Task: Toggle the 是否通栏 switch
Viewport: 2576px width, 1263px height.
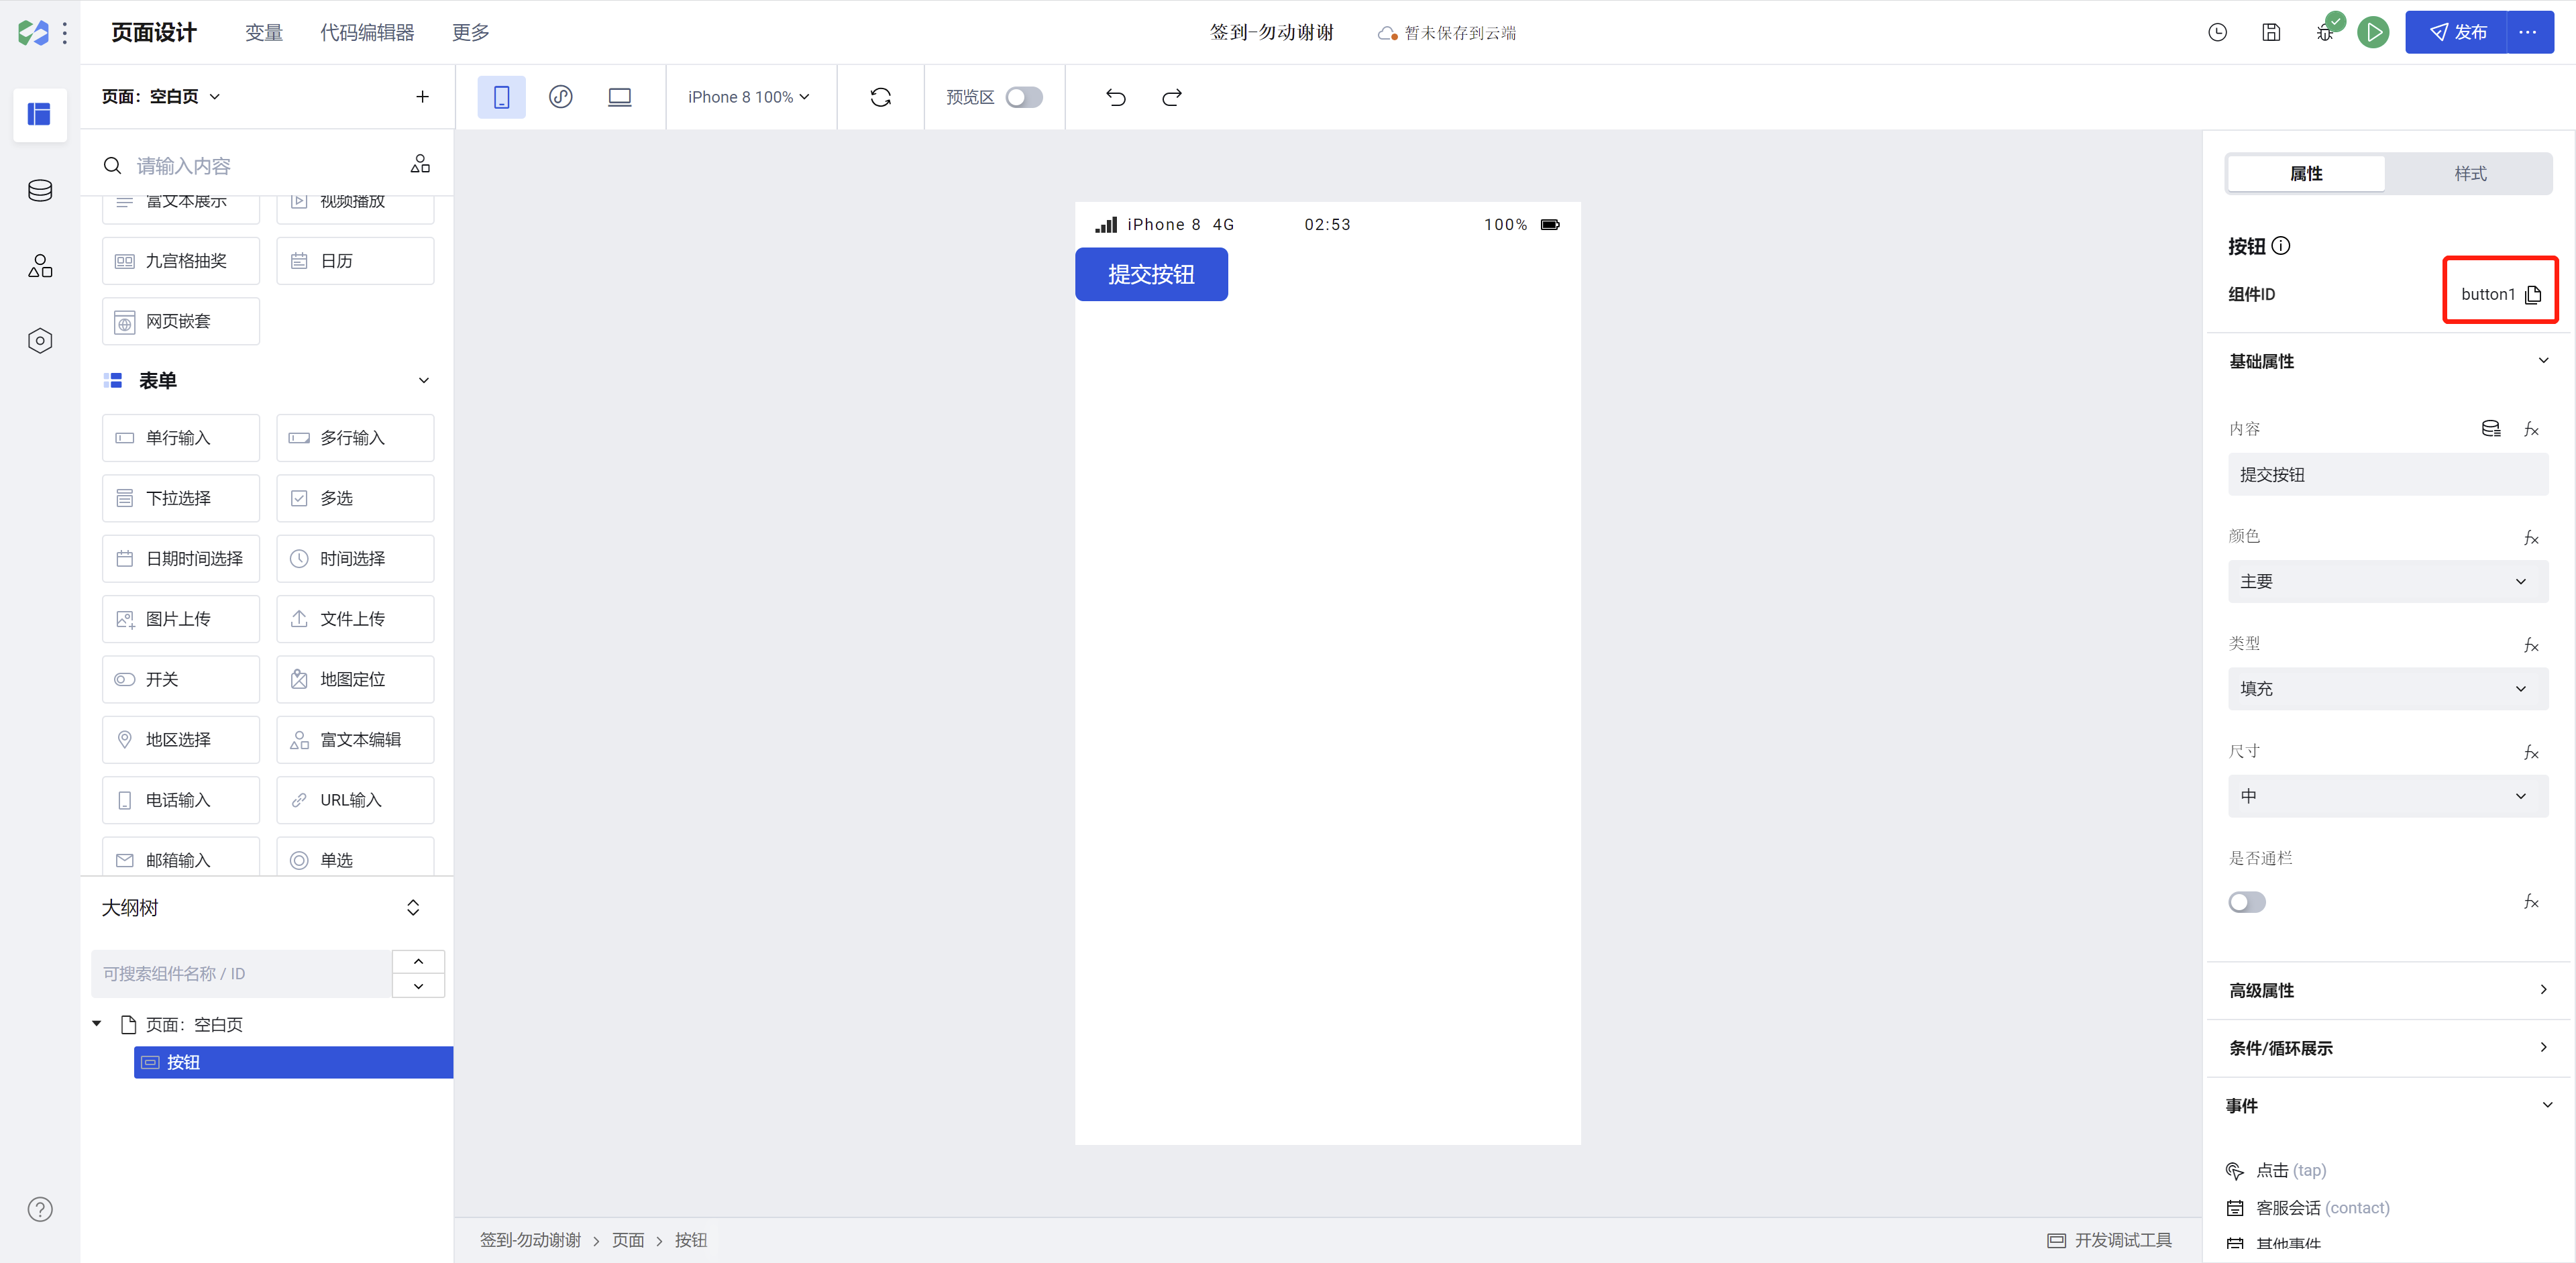Action: pyautogui.click(x=2247, y=902)
